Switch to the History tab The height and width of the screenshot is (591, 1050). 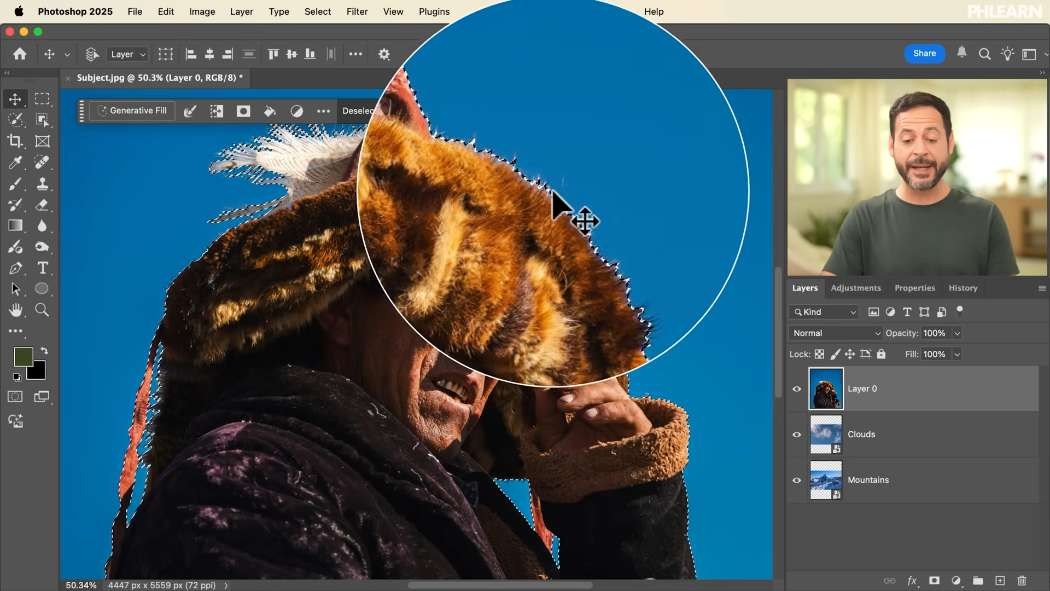[x=963, y=288]
